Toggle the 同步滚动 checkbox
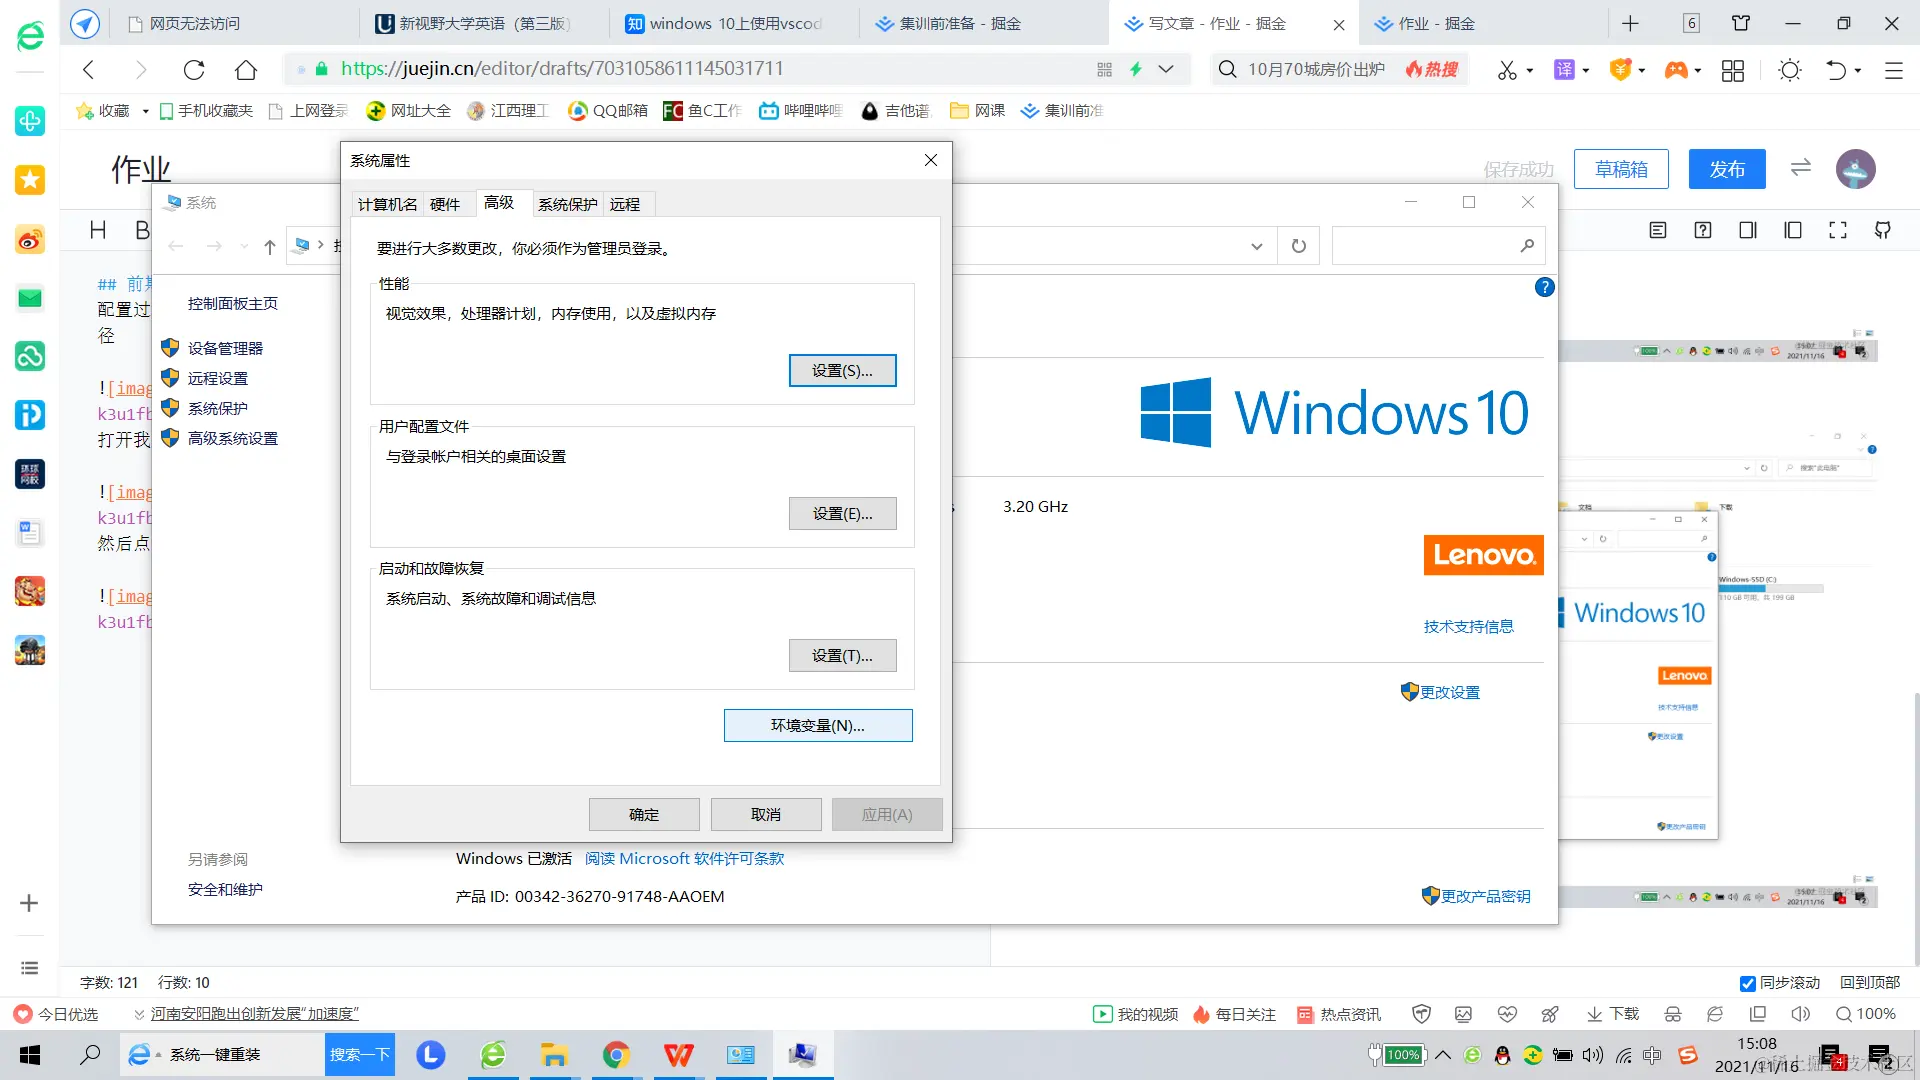This screenshot has width=1920, height=1080. 1748,984
